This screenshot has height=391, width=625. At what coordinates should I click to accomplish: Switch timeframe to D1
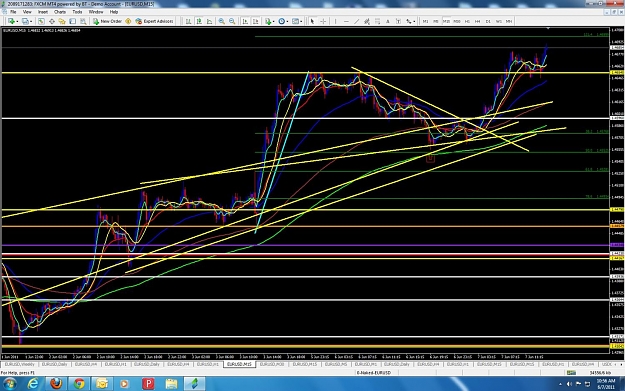(x=488, y=21)
